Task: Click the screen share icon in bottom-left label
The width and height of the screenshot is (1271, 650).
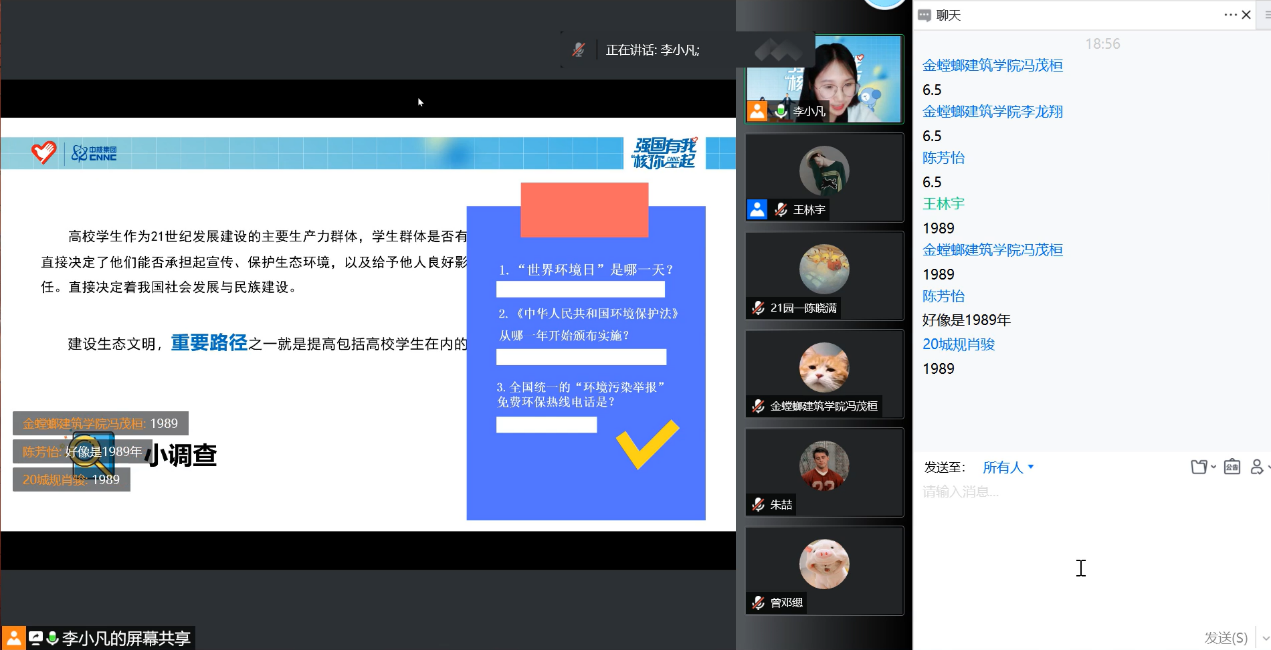Action: [36, 638]
